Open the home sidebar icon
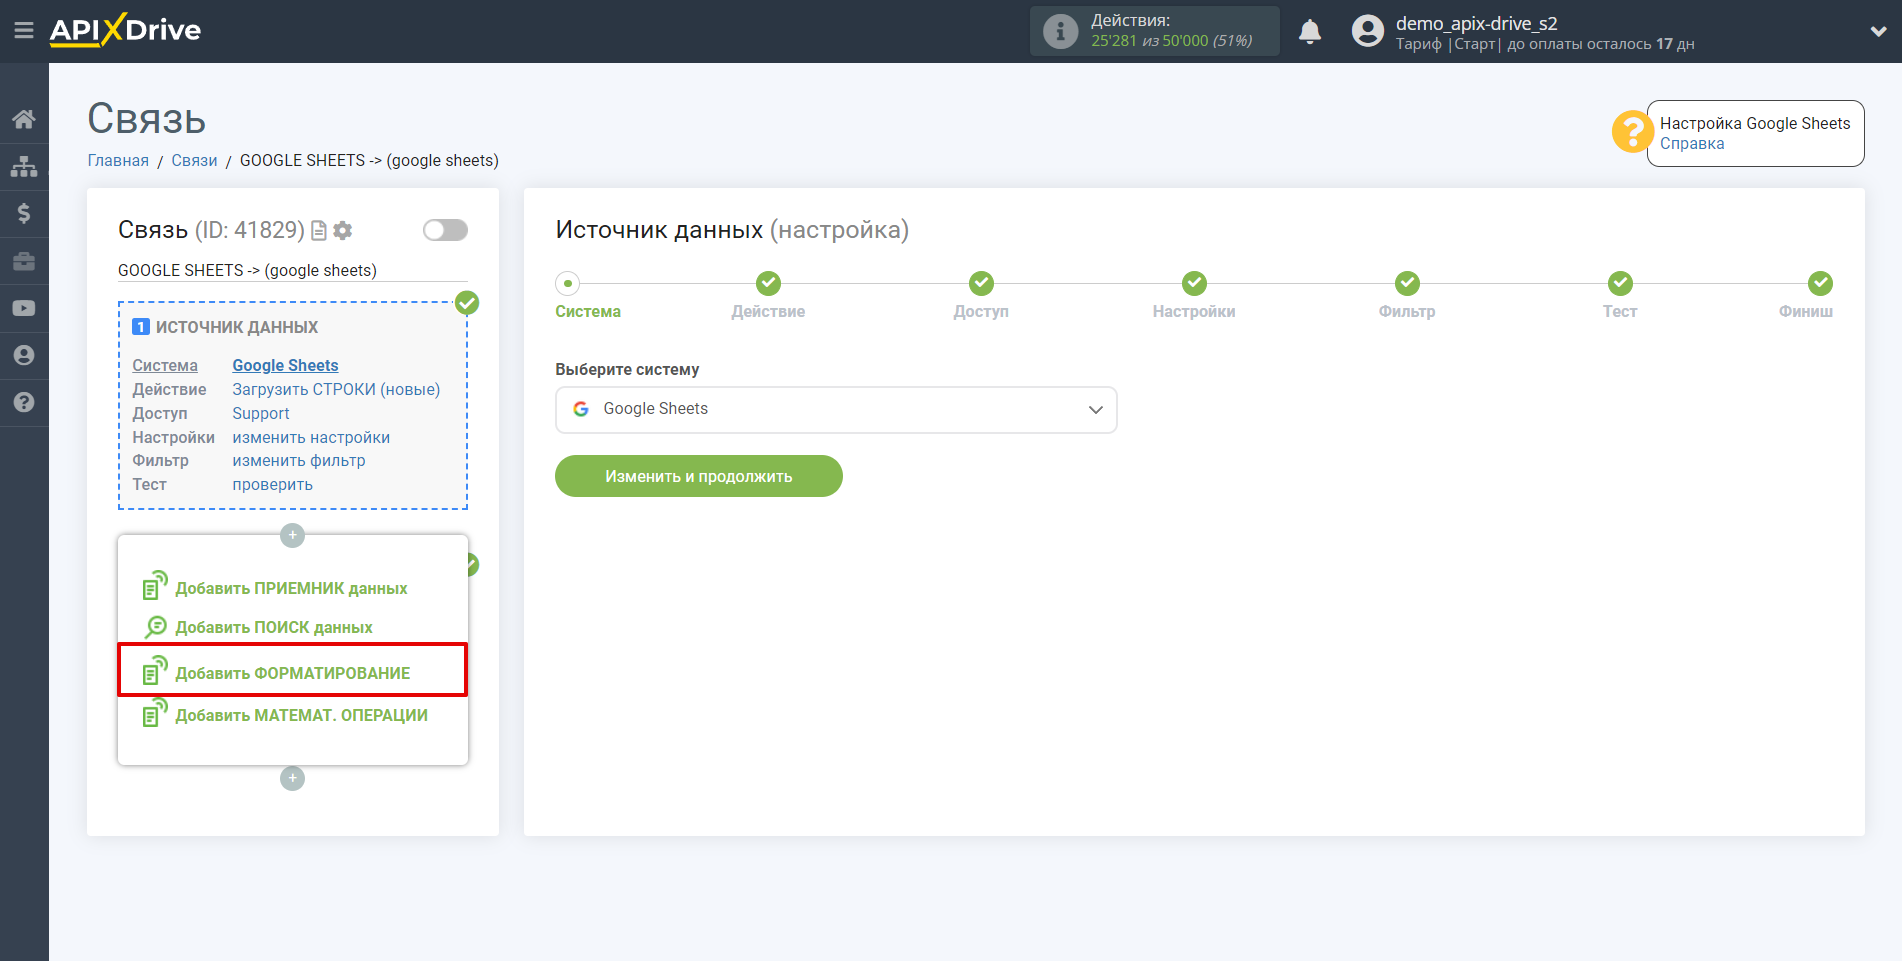This screenshot has width=1902, height=961. pos(24,119)
